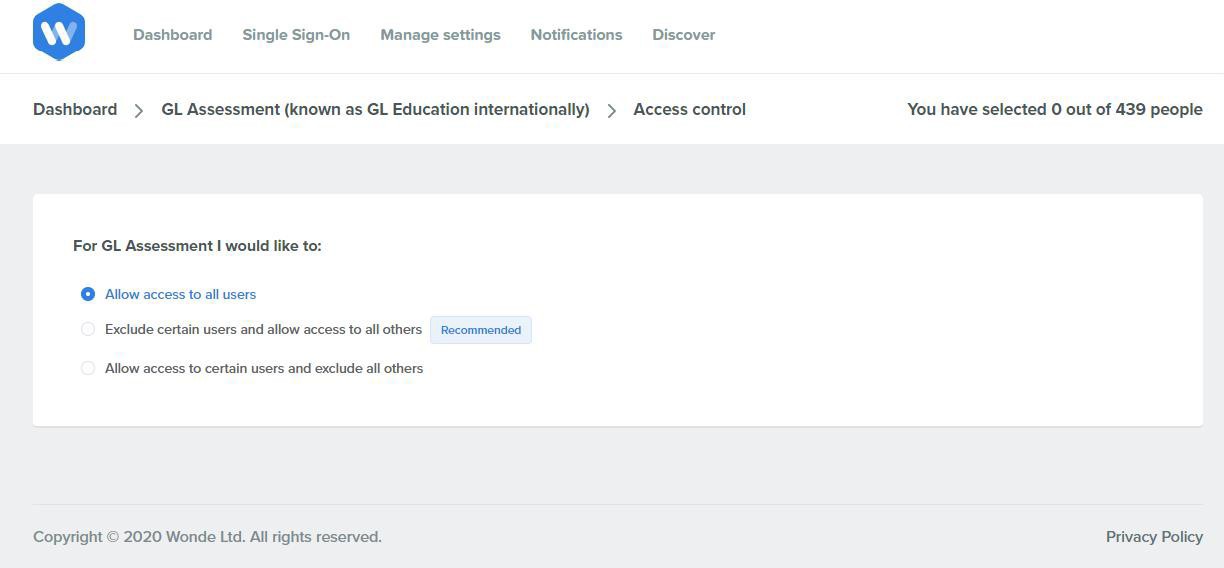Open the Dashboard menu item
Image resolution: width=1224 pixels, height=568 pixels.
point(172,35)
